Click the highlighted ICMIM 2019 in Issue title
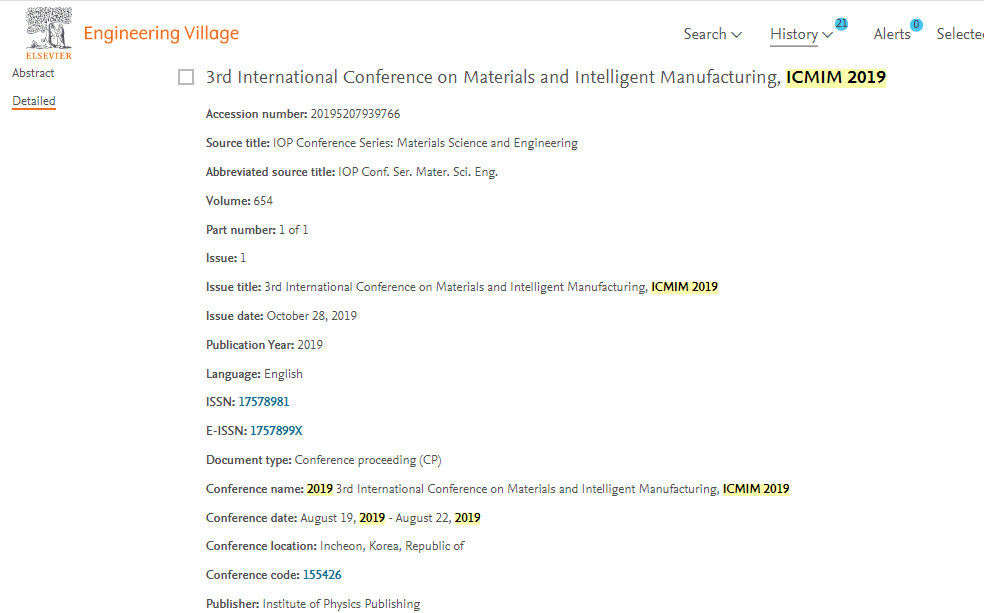This screenshot has width=984, height=613. pos(684,287)
